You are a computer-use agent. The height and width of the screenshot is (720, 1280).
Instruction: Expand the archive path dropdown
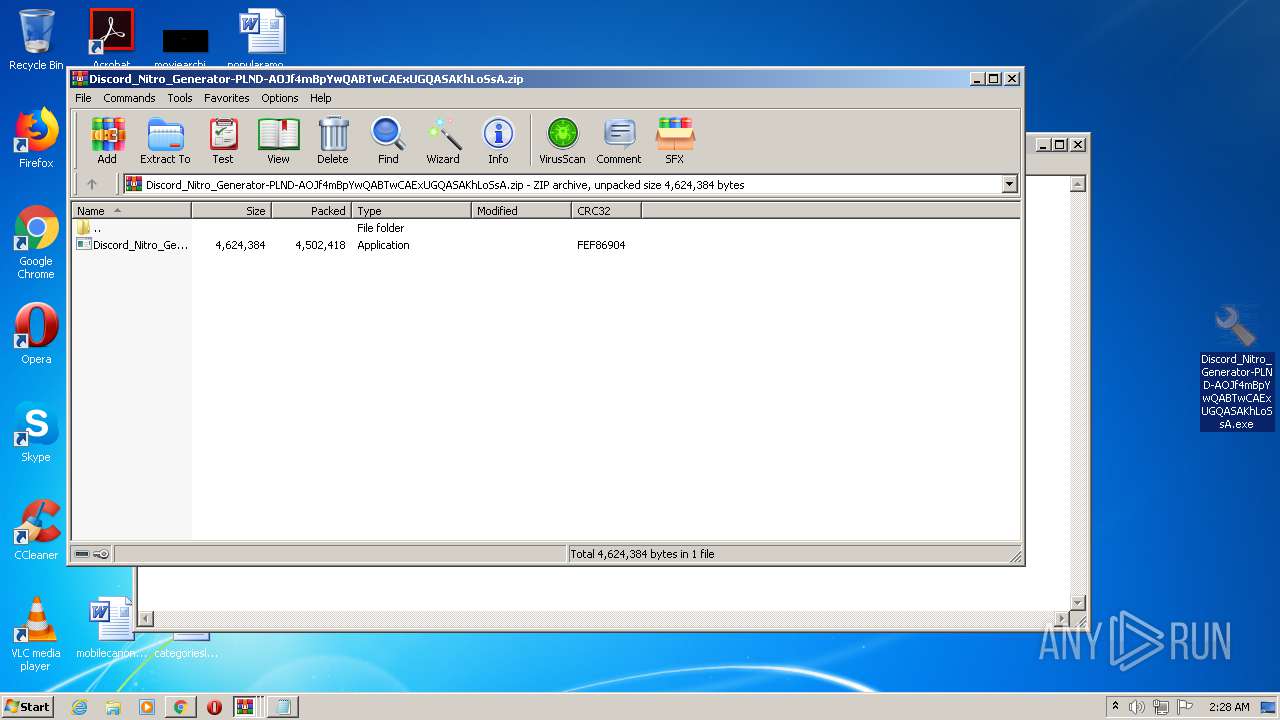click(x=1009, y=184)
